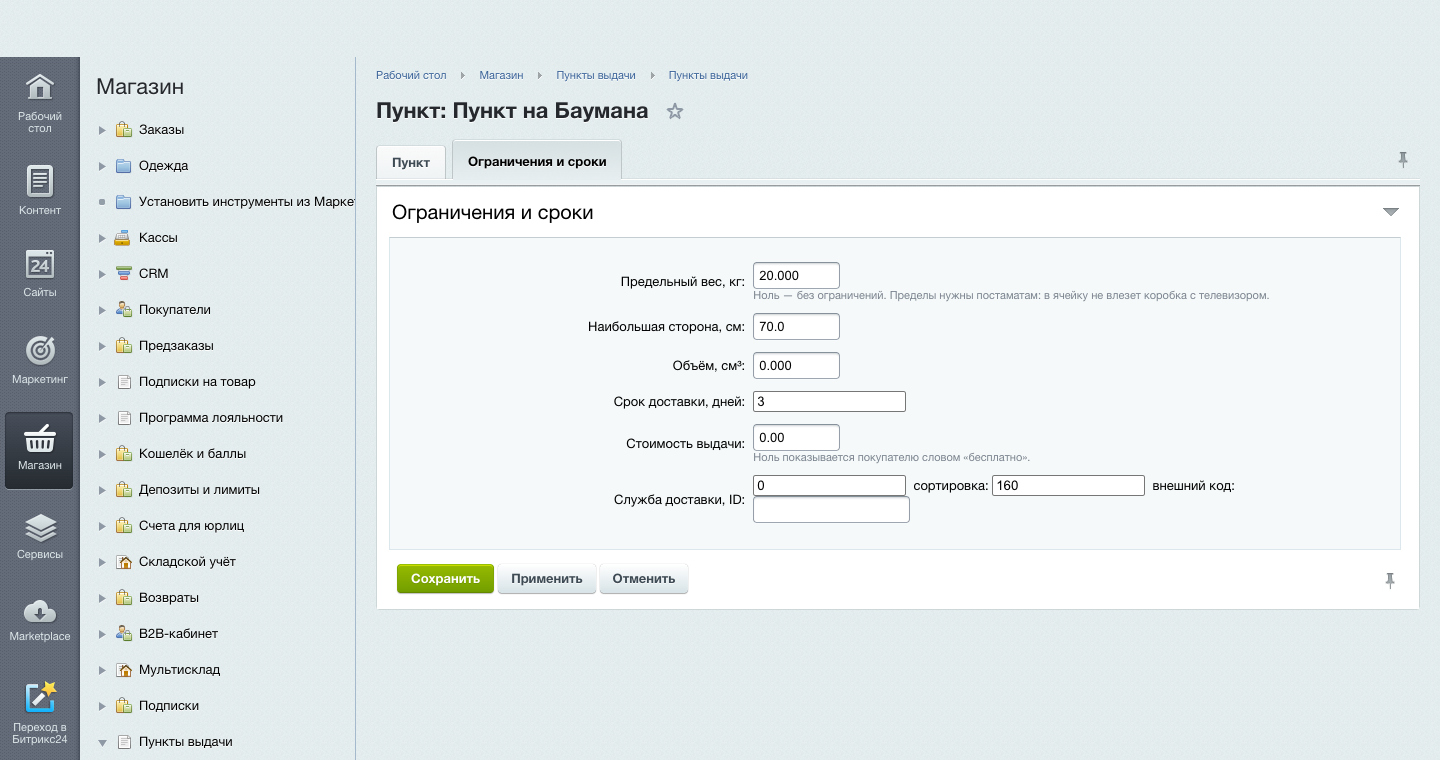Switch to Пункт tab
Screen dimensions: 1440x760
tap(411, 162)
